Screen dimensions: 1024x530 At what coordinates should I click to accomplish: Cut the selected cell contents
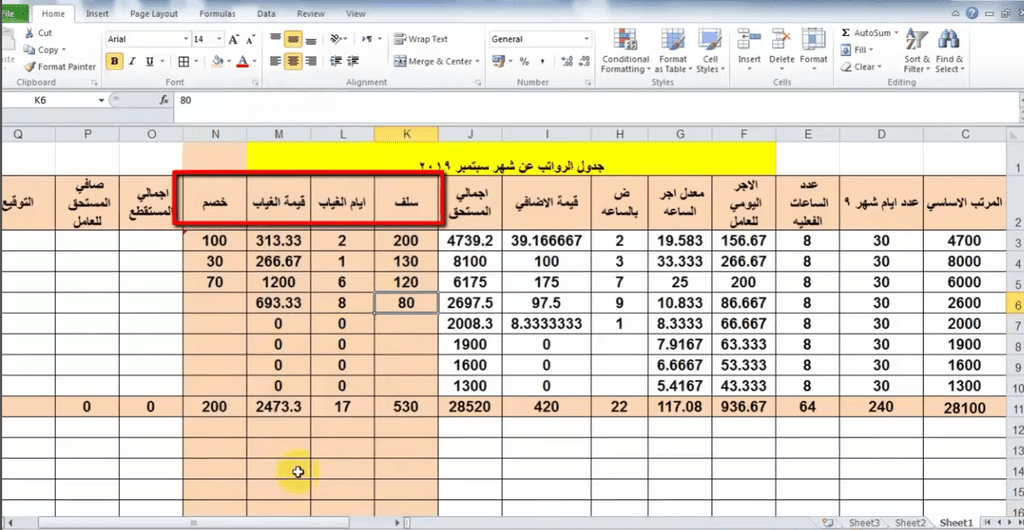(37, 33)
